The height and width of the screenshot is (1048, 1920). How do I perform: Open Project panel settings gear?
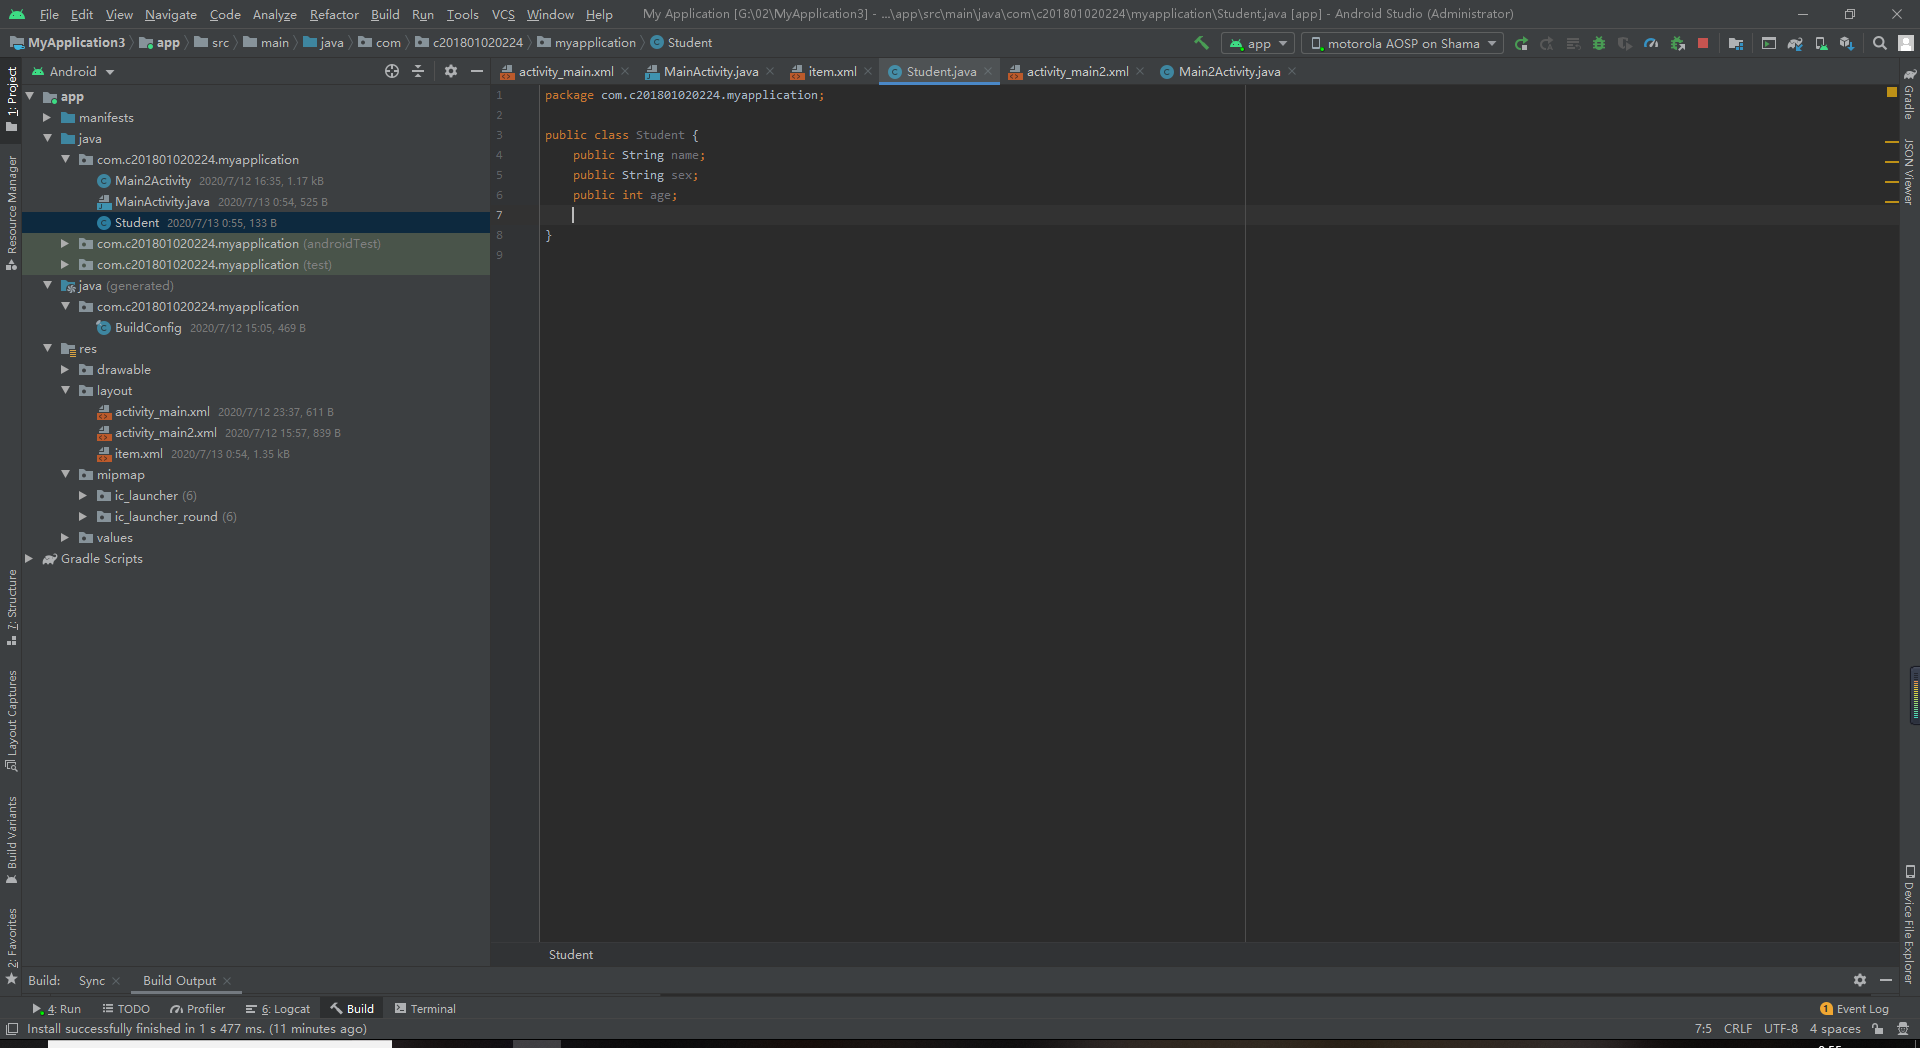[x=451, y=71]
